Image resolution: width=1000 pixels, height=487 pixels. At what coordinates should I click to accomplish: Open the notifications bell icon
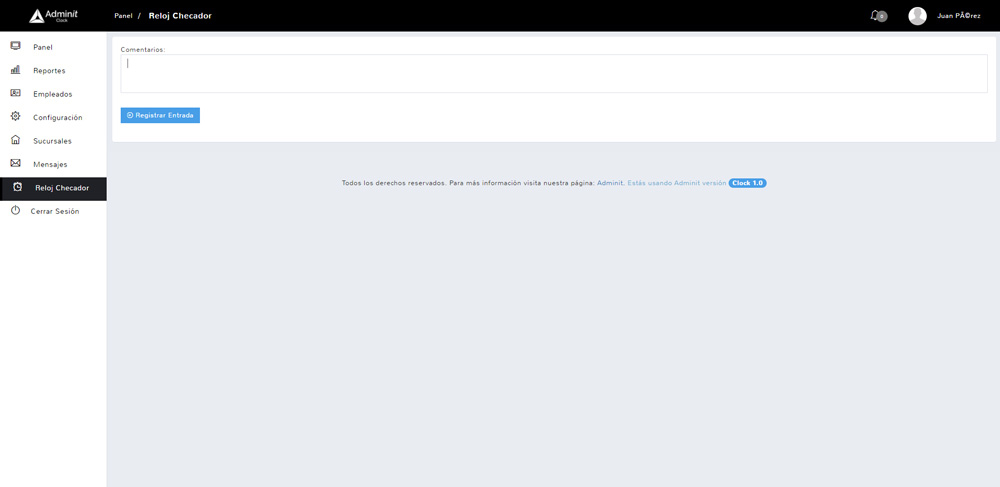[876, 16]
